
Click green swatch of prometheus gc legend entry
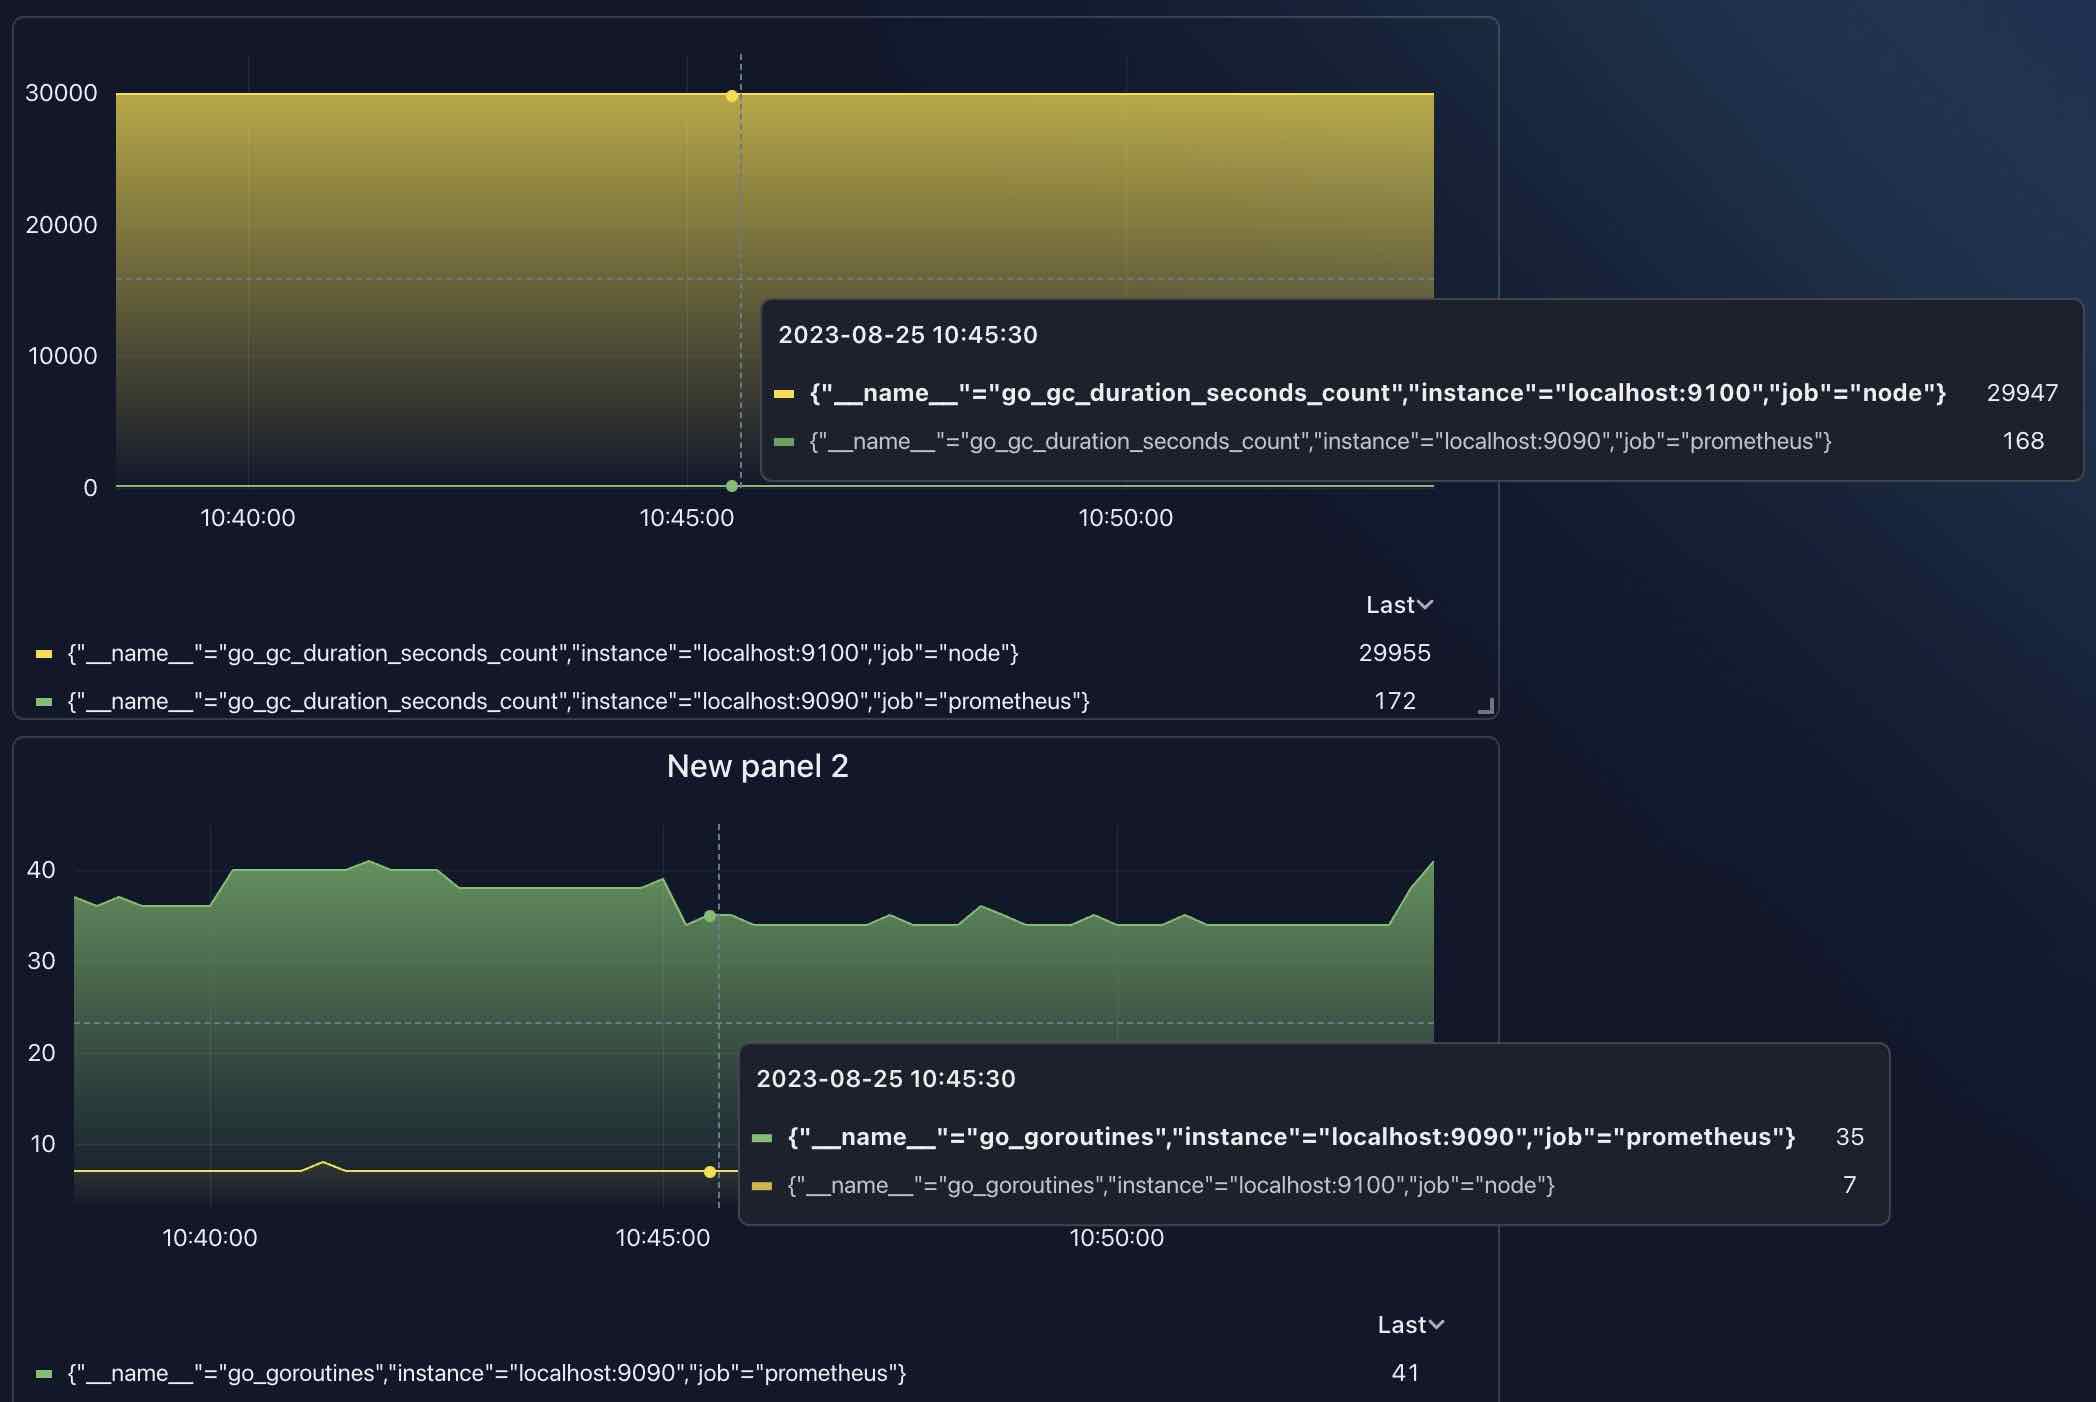point(44,702)
